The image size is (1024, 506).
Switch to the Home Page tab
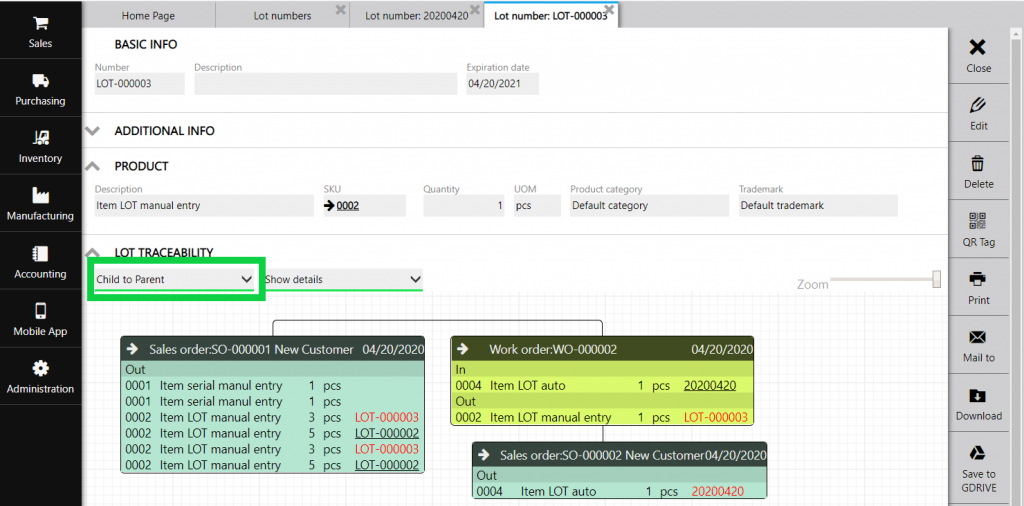pos(148,16)
